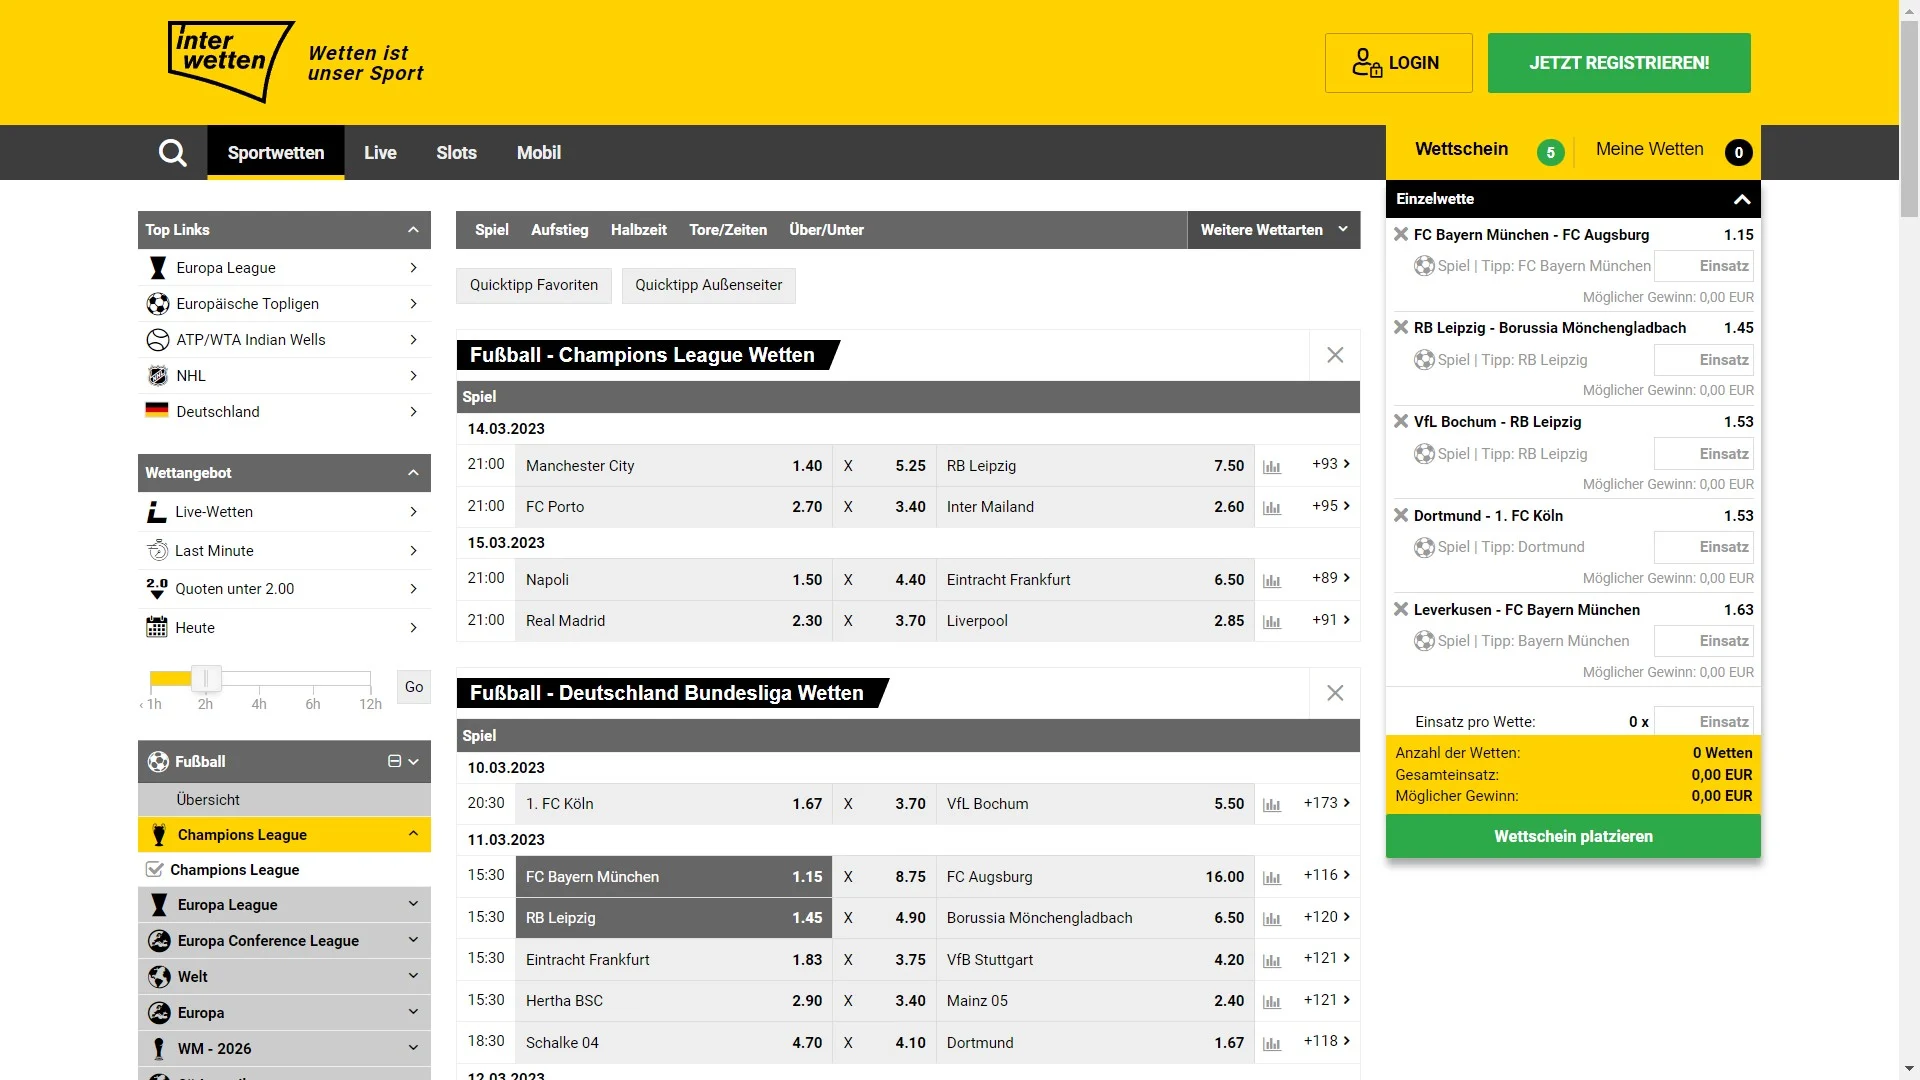Click Einsatz field for FC Bayern München - FC Augsburg
Image resolution: width=1920 pixels, height=1080 pixels.
pyautogui.click(x=1704, y=266)
